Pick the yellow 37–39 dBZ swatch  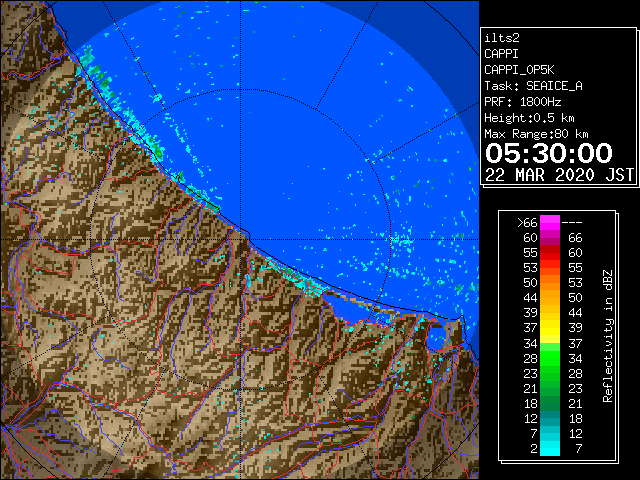[550, 328]
